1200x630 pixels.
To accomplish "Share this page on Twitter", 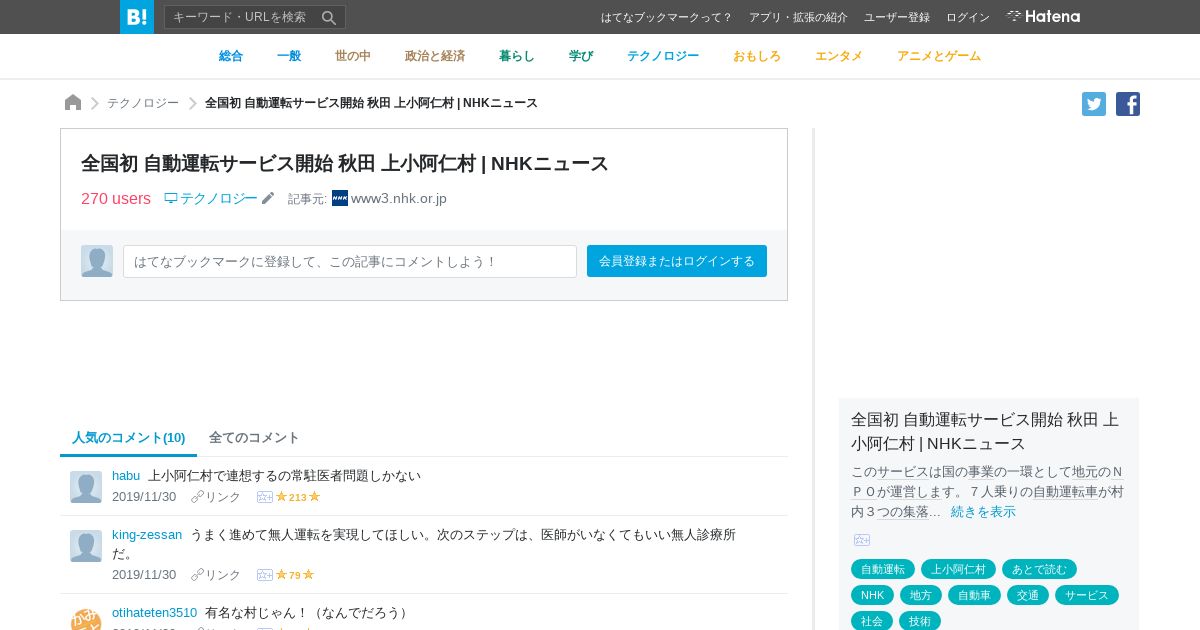I will (x=1094, y=104).
